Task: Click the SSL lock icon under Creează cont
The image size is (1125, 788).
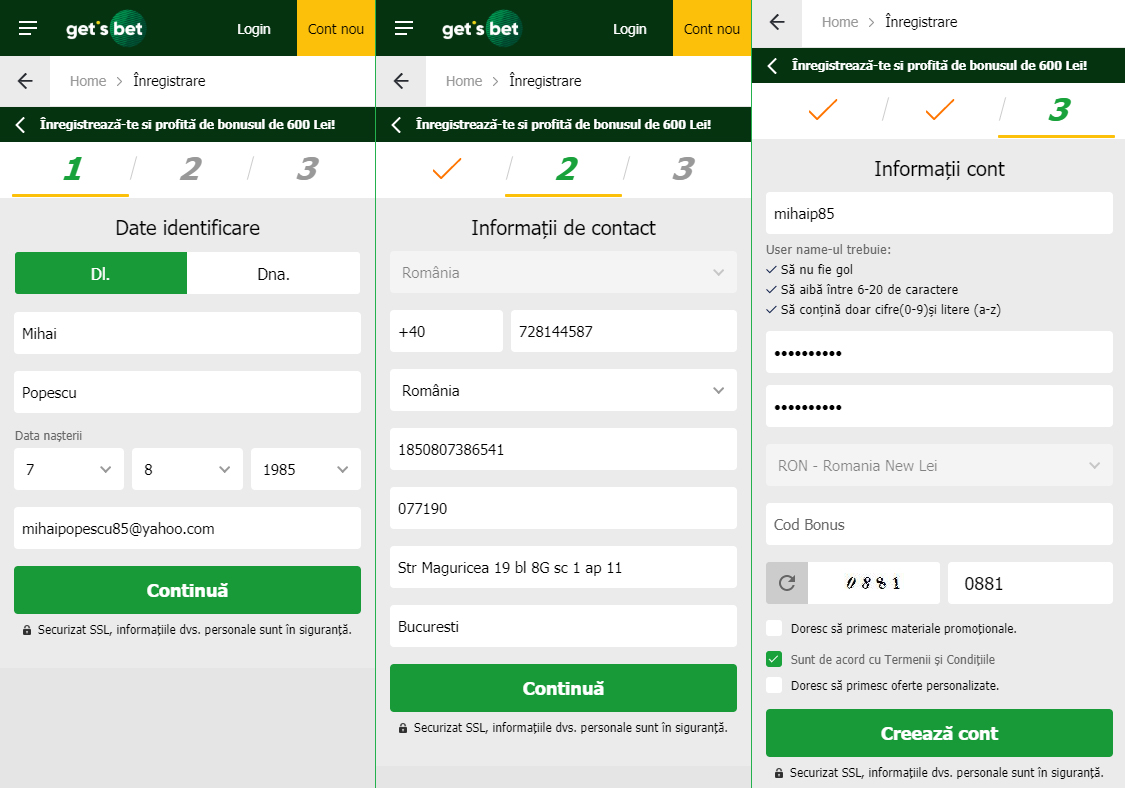Action: (x=779, y=772)
